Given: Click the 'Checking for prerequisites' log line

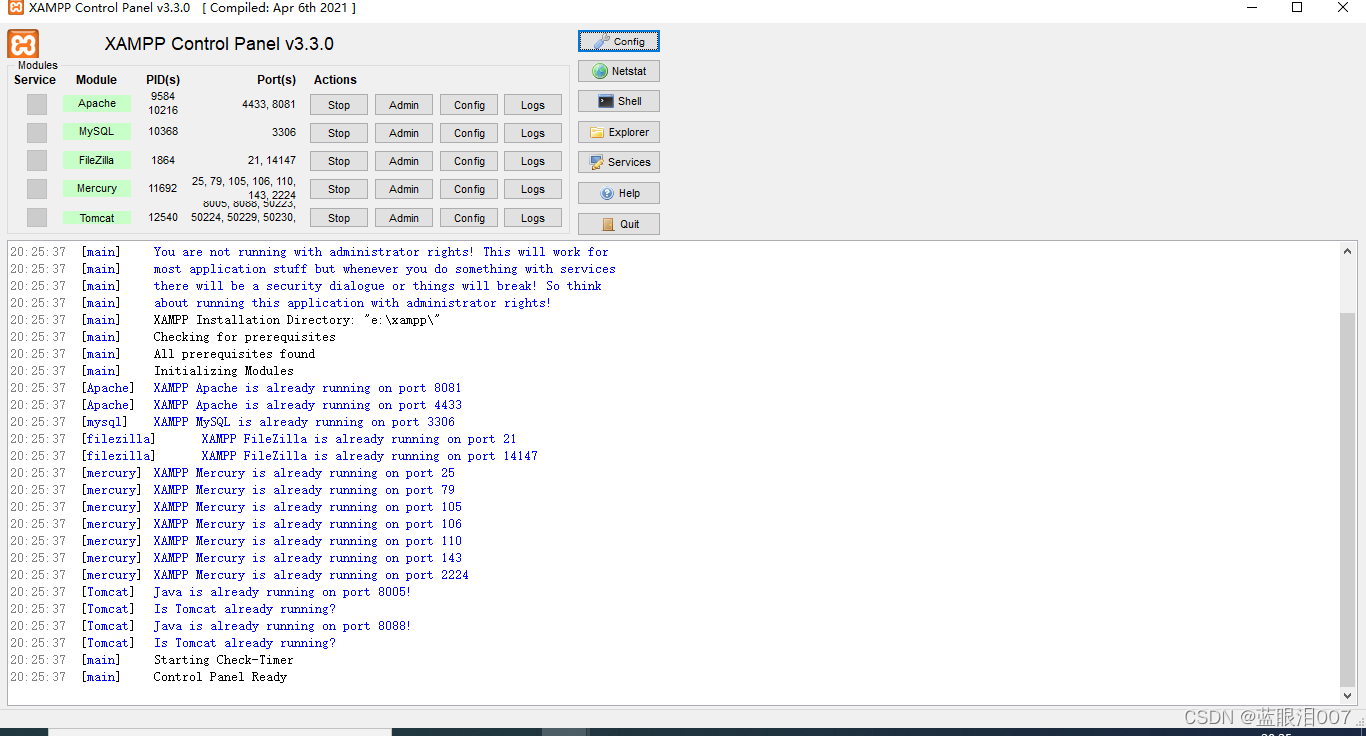Looking at the screenshot, I should [245, 337].
